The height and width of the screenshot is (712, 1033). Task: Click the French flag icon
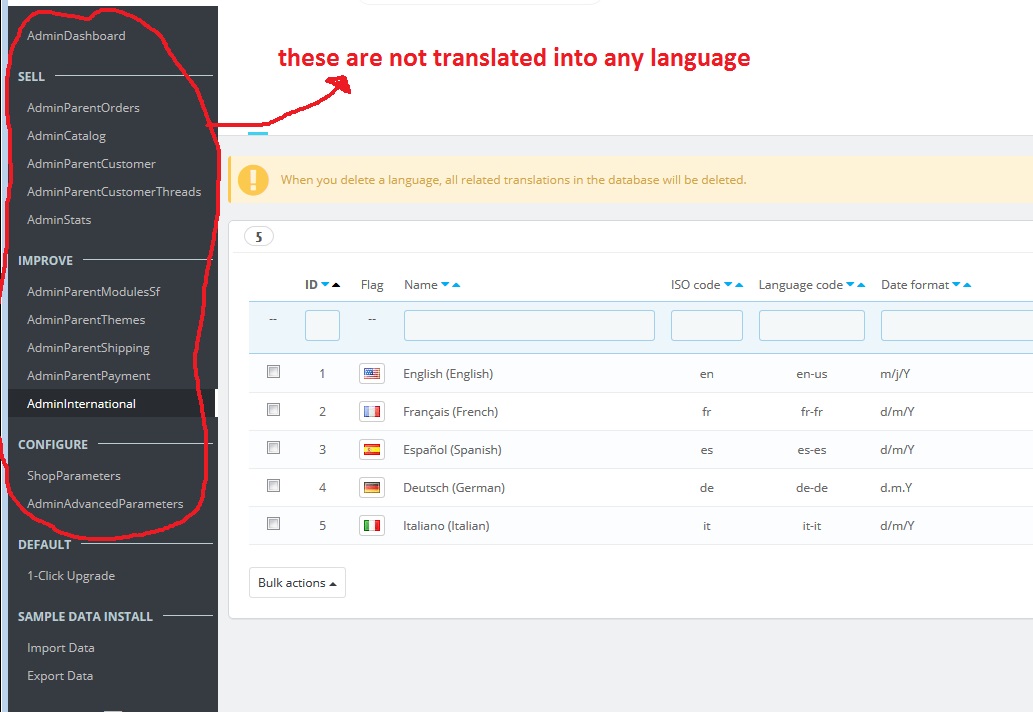pos(372,412)
